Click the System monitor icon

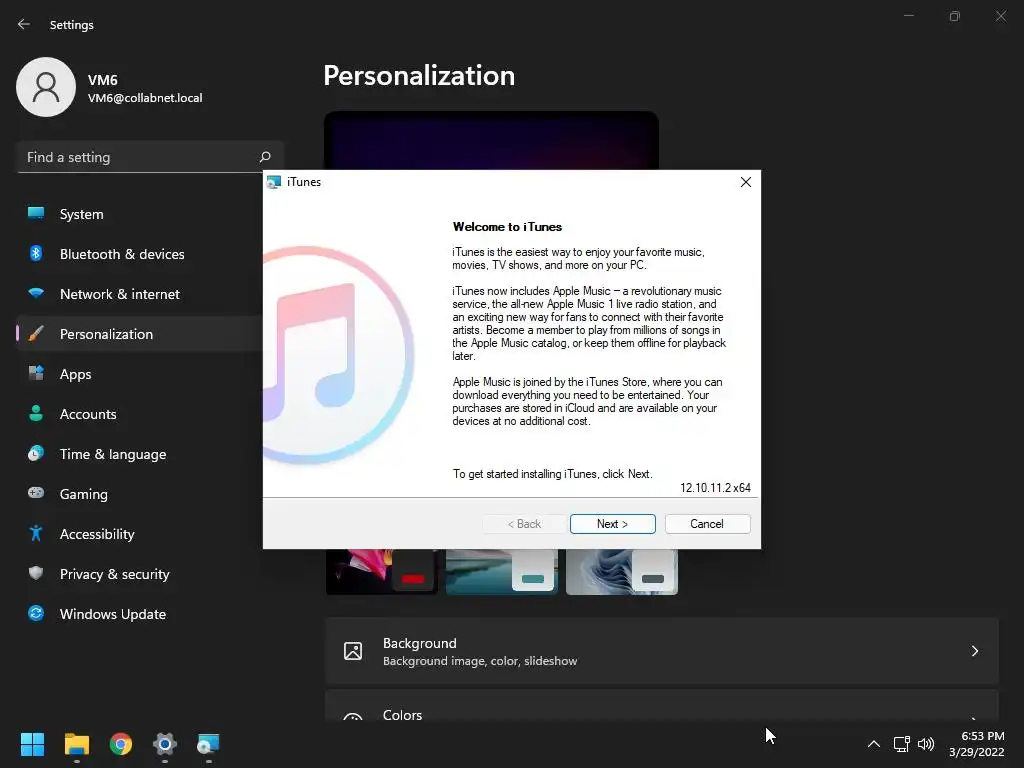[36, 213]
